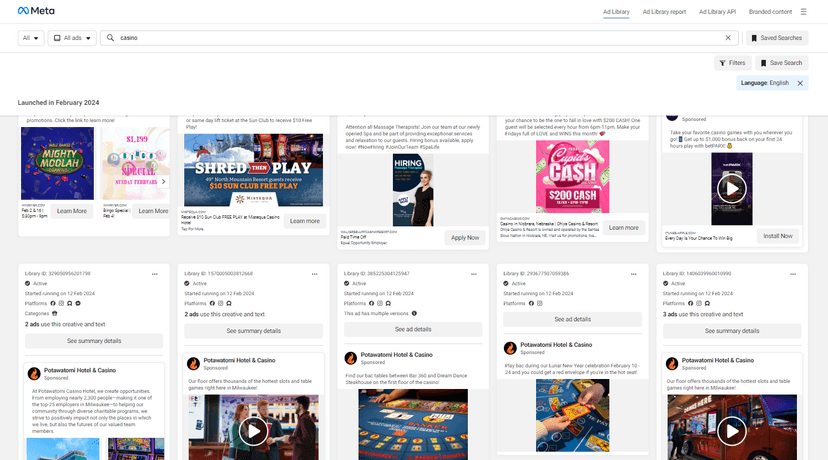This screenshot has height=460, width=828.
Task: Open the All ads category dropdown
Action: tap(72, 38)
